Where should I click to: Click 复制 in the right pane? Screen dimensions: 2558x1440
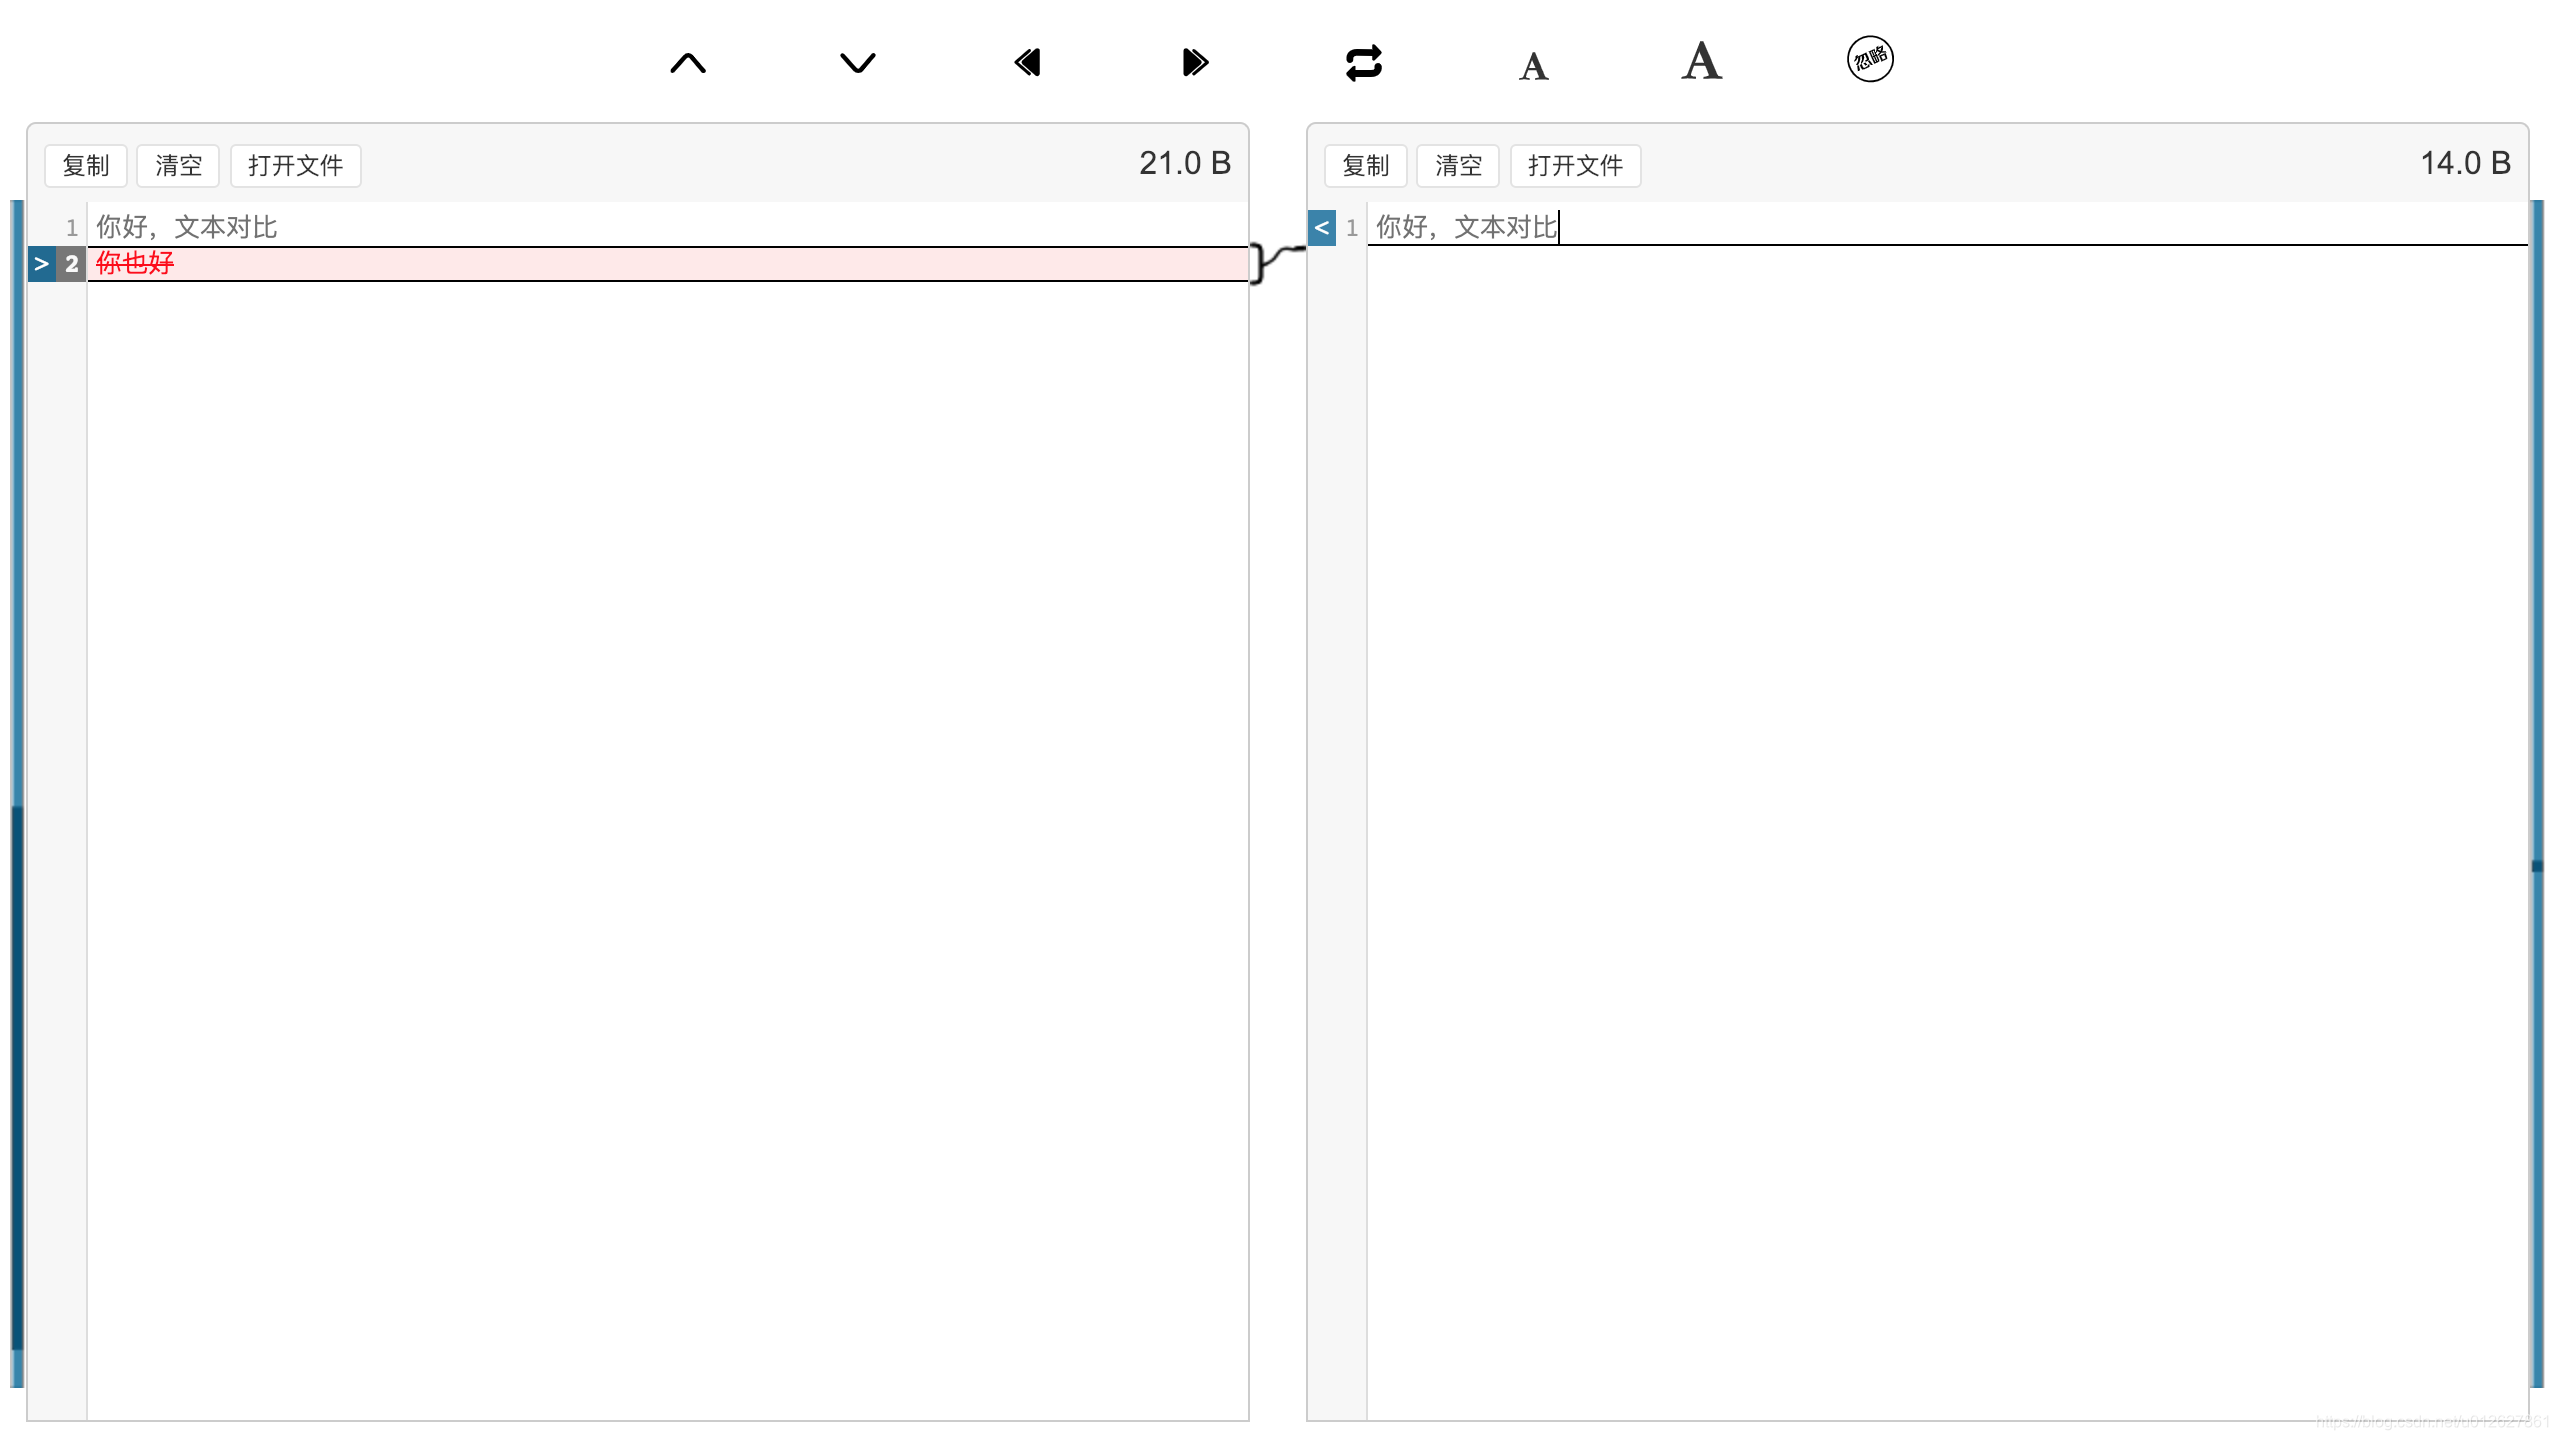tap(1365, 165)
